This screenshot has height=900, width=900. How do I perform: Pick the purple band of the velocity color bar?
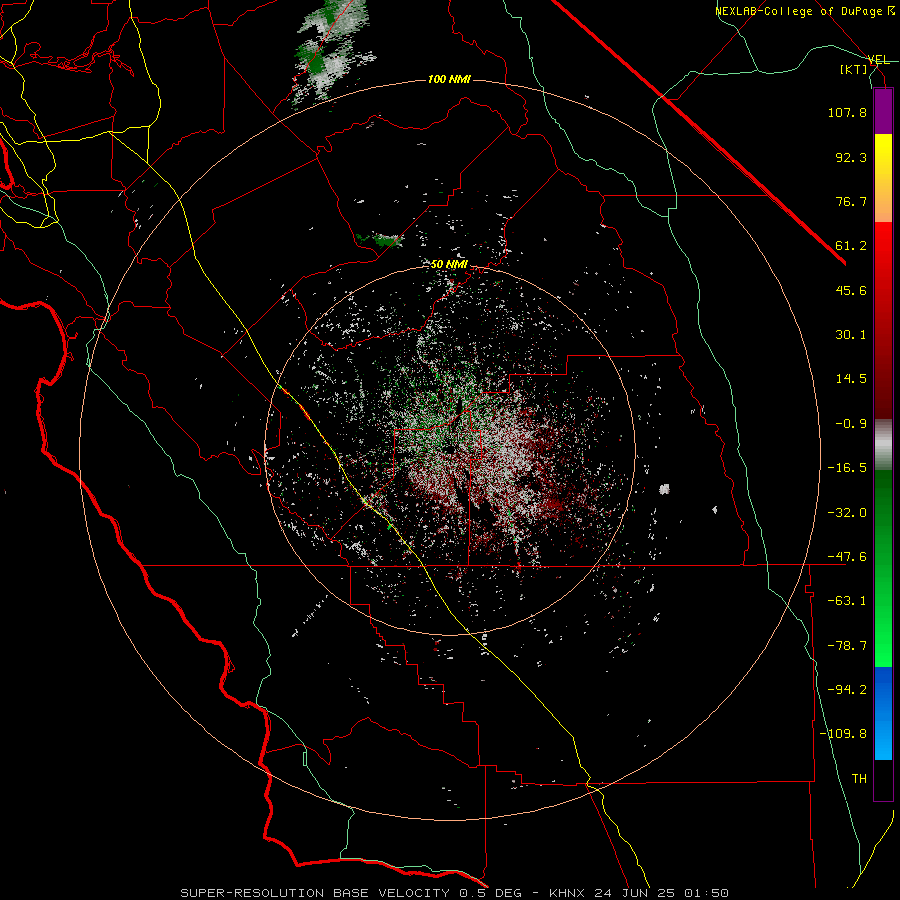tap(883, 111)
